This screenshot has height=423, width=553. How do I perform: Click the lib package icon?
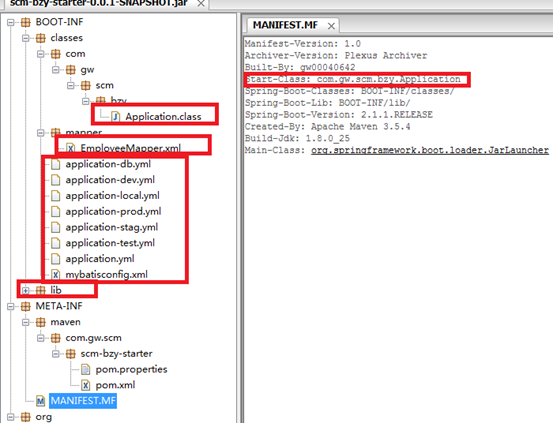click(x=41, y=290)
